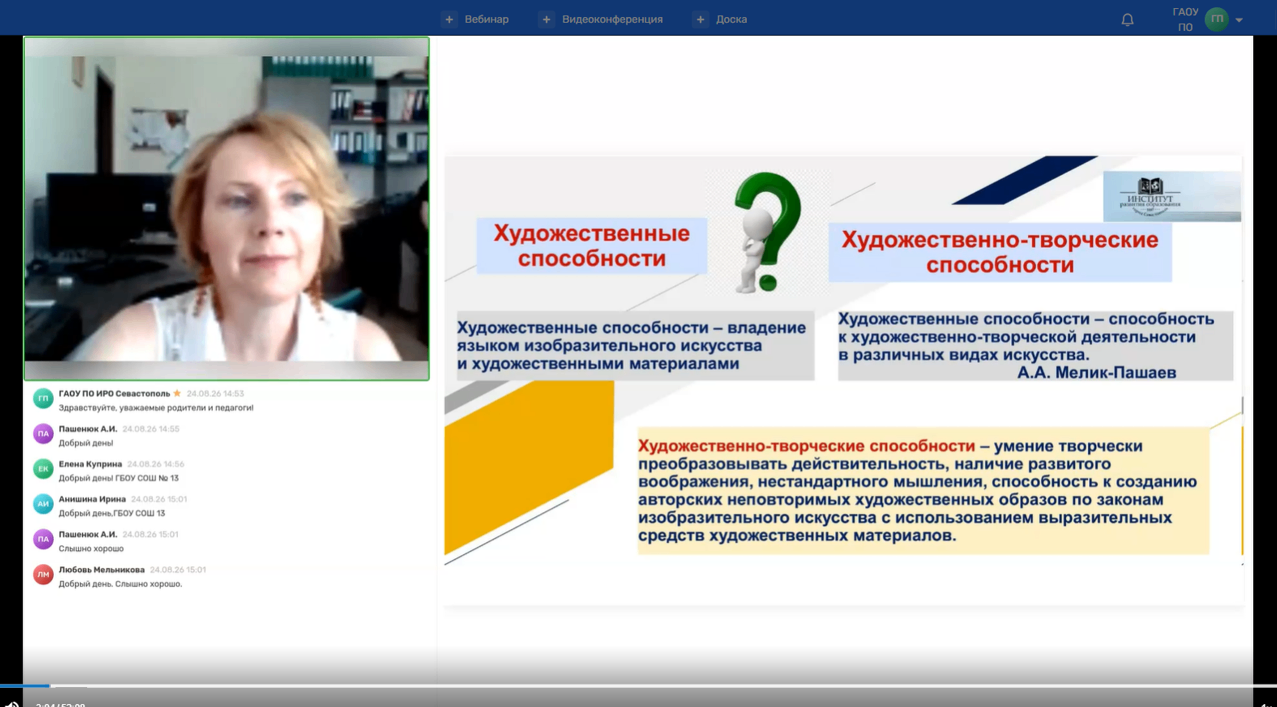
Task: Open the Вебинар menu item
Action: click(x=486, y=19)
